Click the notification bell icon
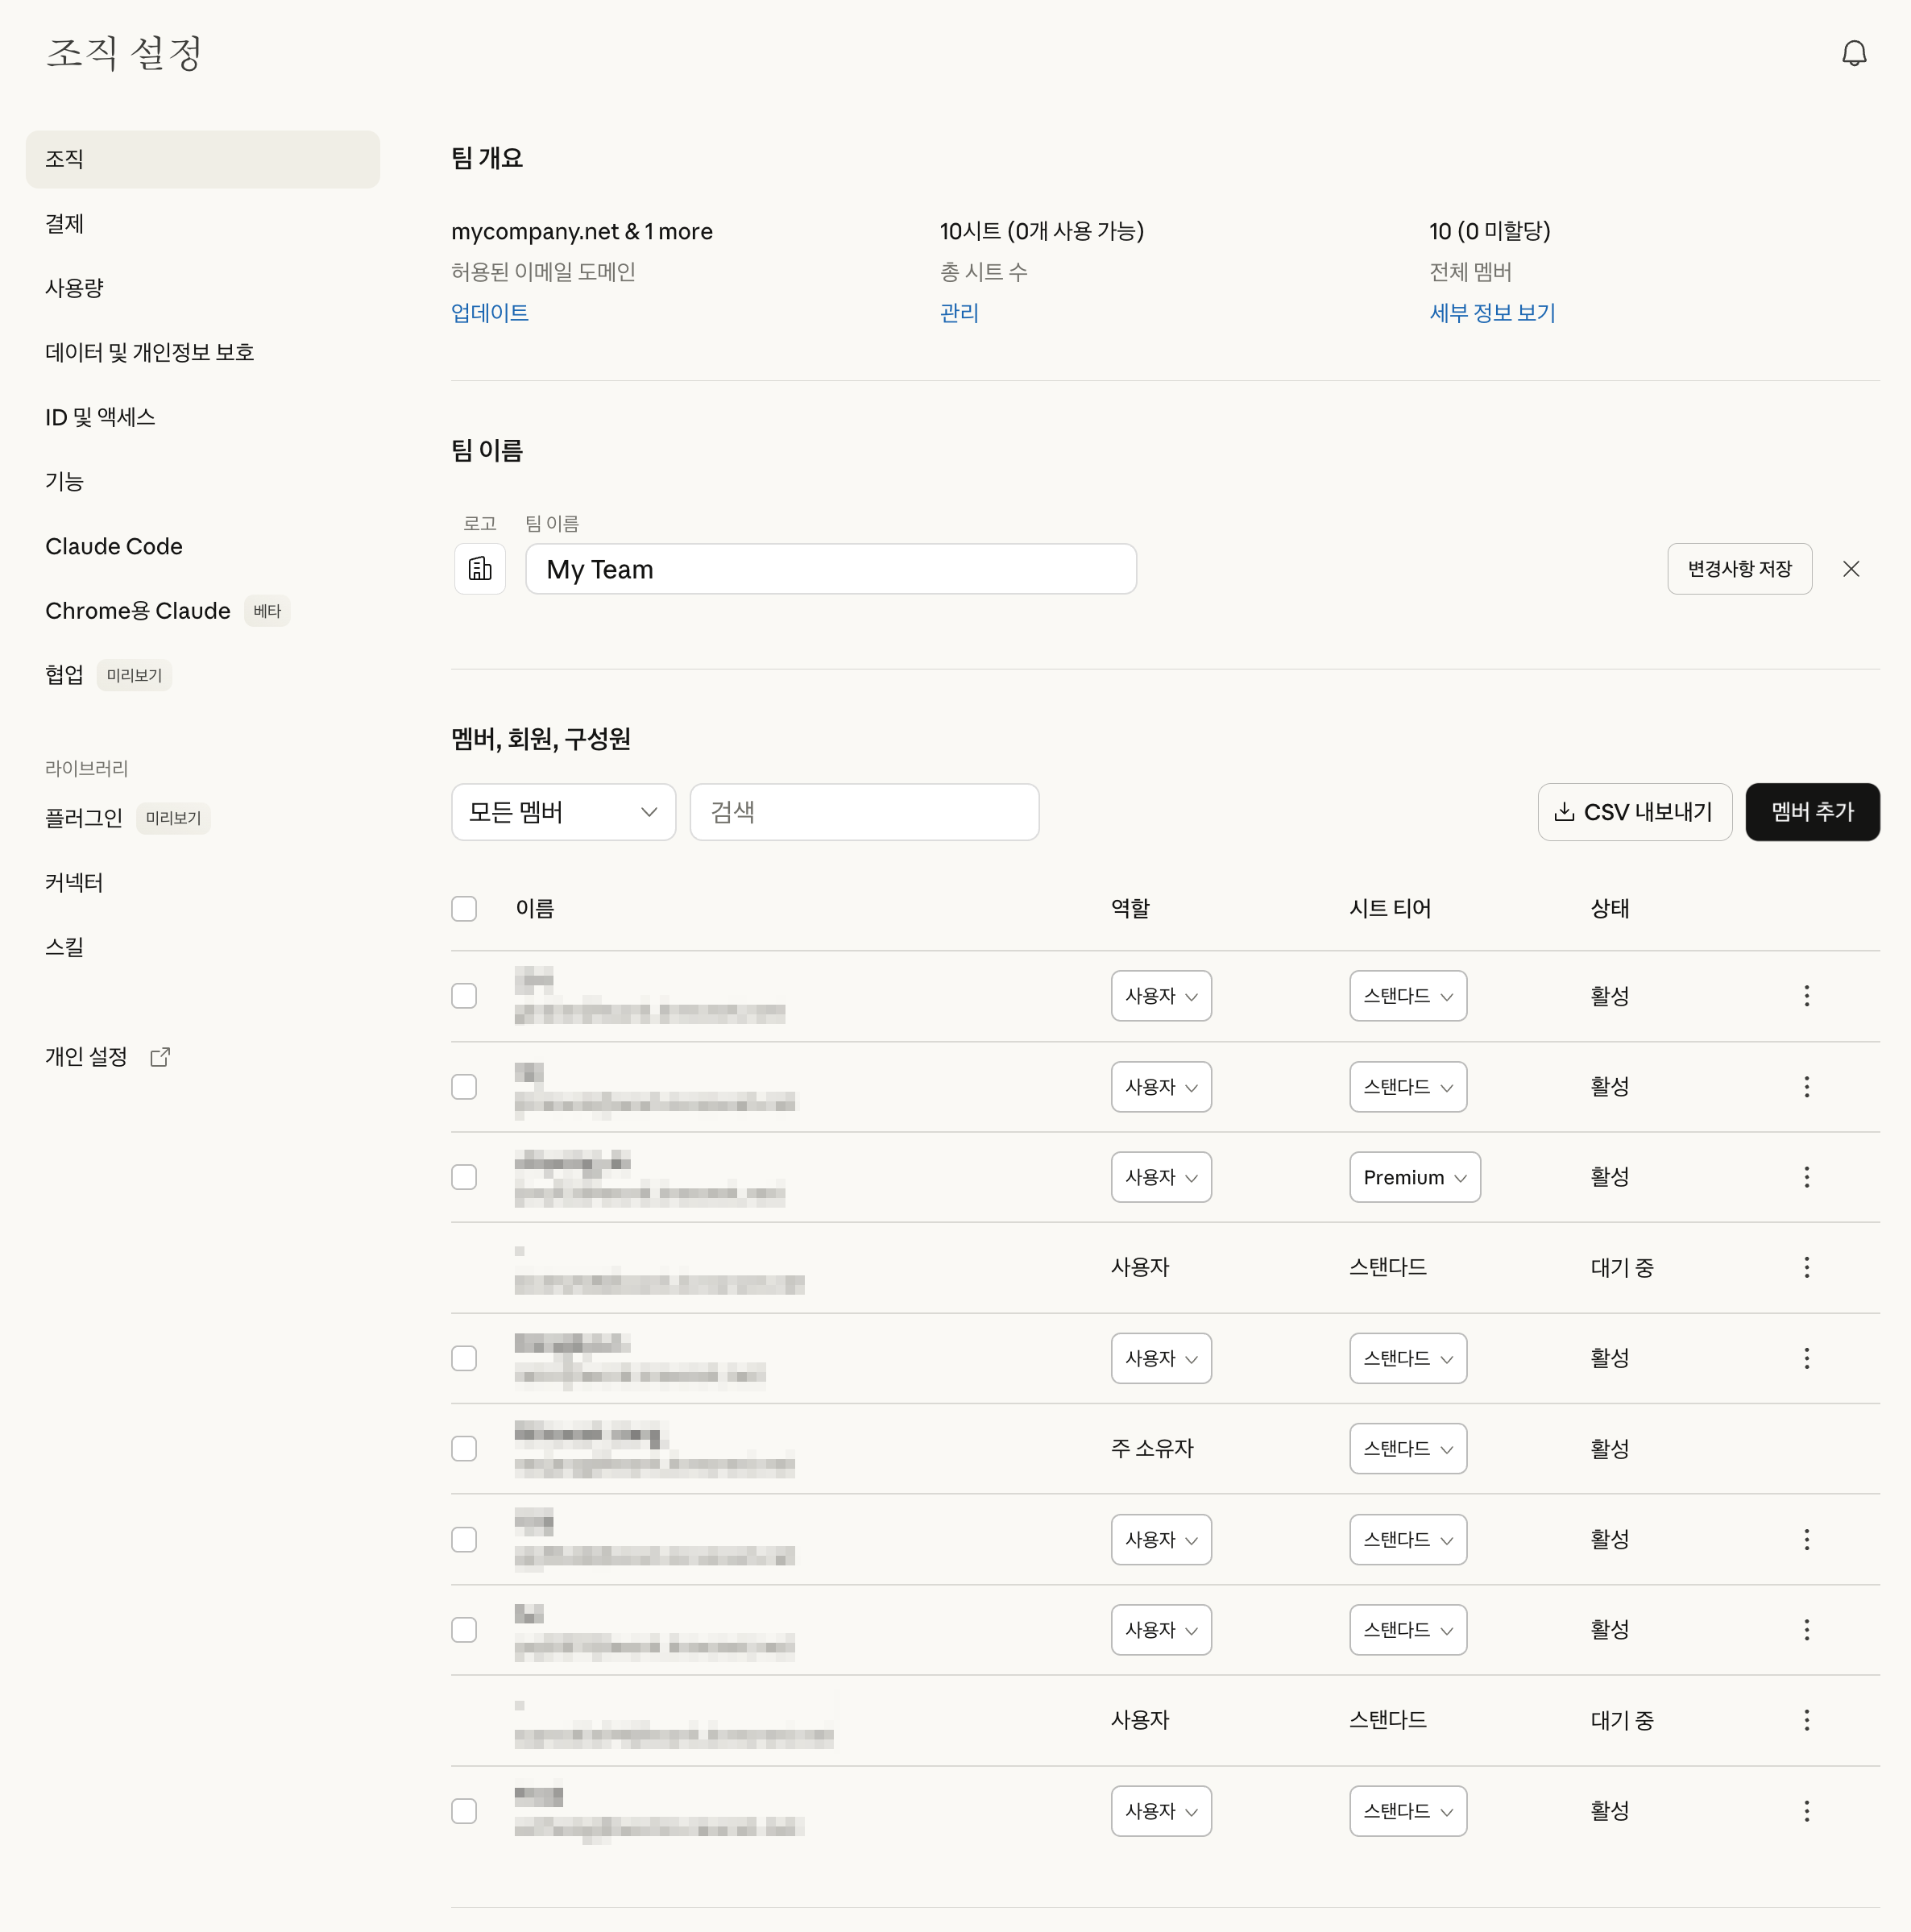The width and height of the screenshot is (1911, 1932). 1853,53
